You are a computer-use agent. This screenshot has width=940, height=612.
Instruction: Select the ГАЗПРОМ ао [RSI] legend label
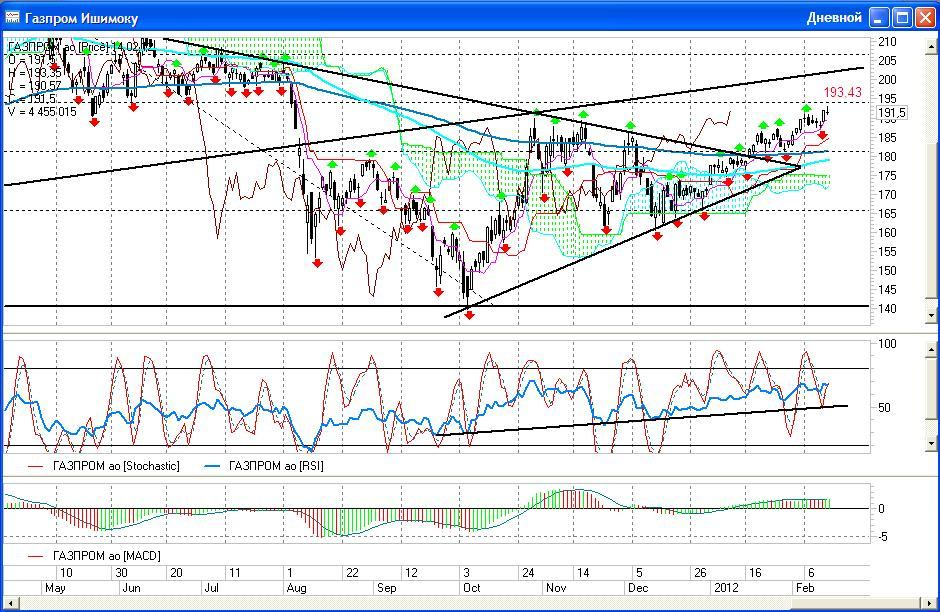276,466
